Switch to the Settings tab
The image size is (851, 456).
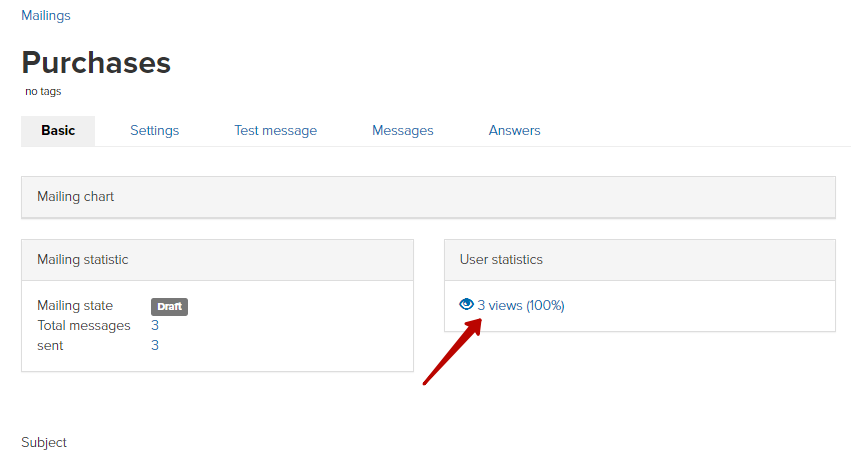point(155,131)
